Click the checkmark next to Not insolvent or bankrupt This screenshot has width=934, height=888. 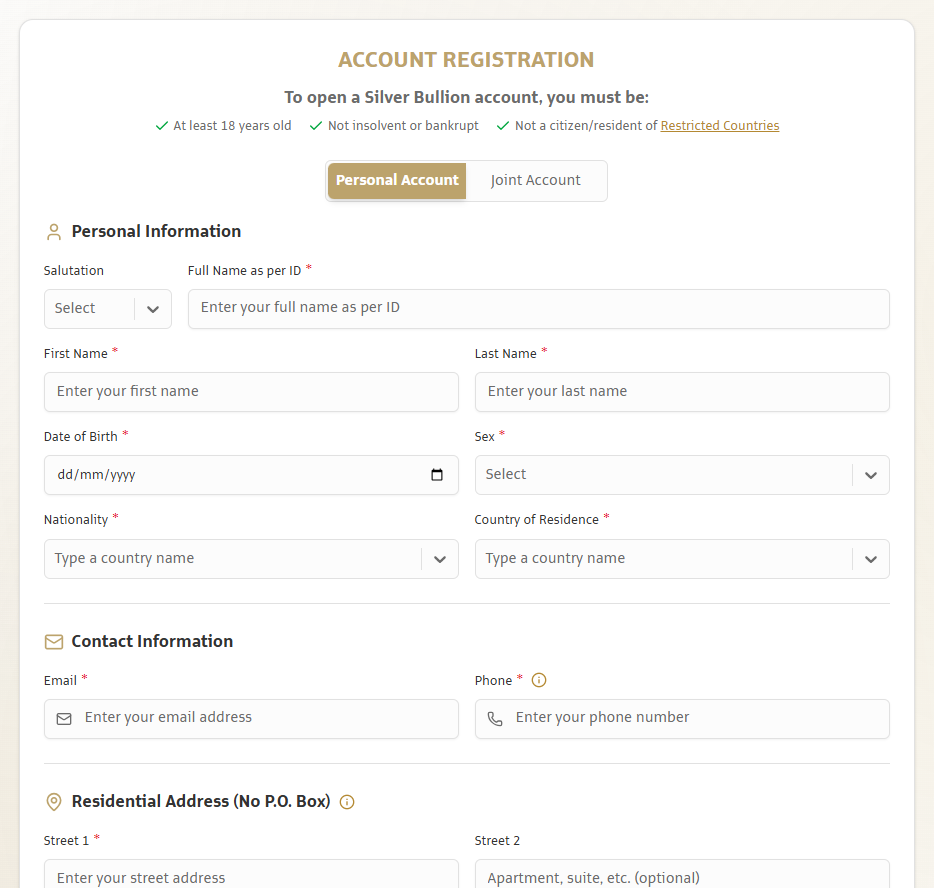316,126
